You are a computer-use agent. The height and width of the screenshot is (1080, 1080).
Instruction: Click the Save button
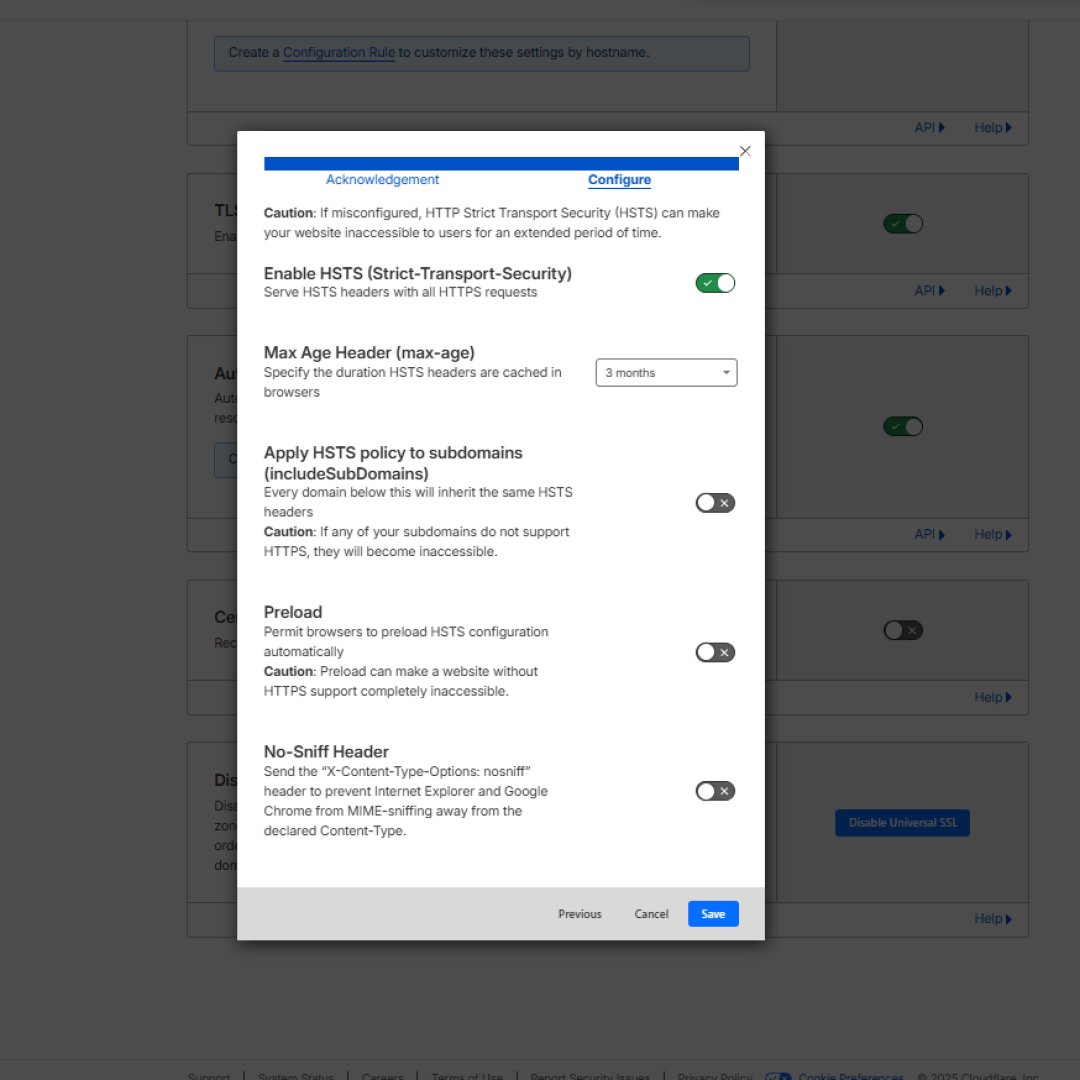coord(713,914)
